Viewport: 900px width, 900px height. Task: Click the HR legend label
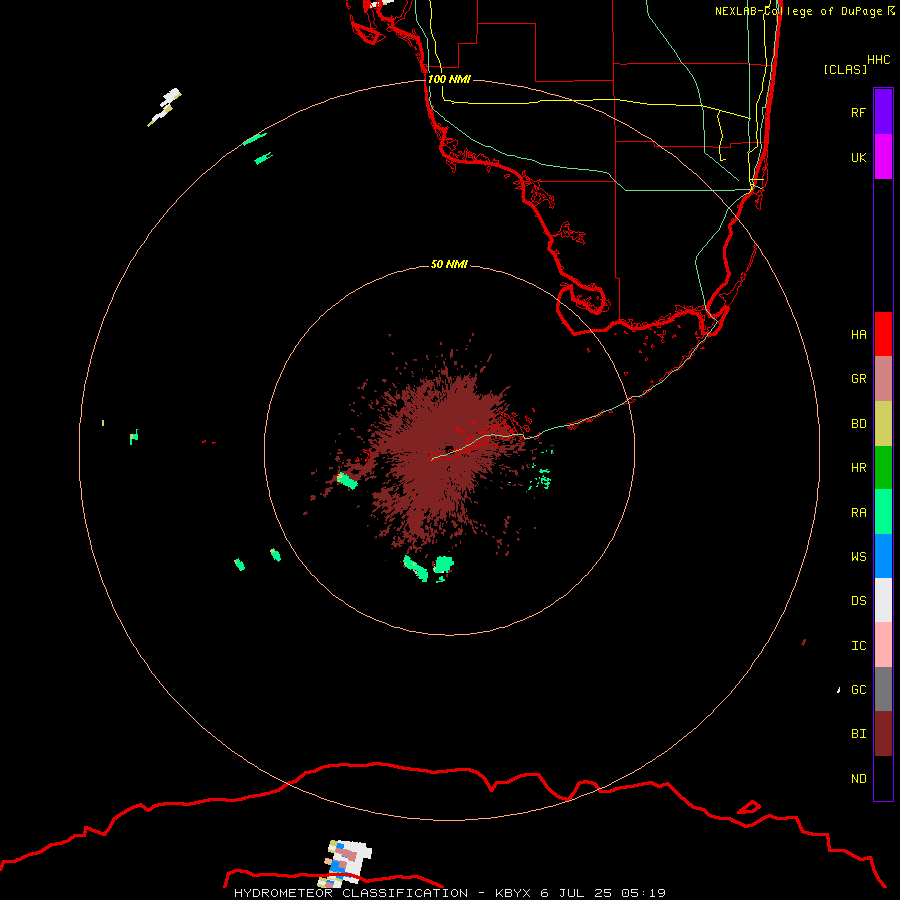click(x=858, y=468)
